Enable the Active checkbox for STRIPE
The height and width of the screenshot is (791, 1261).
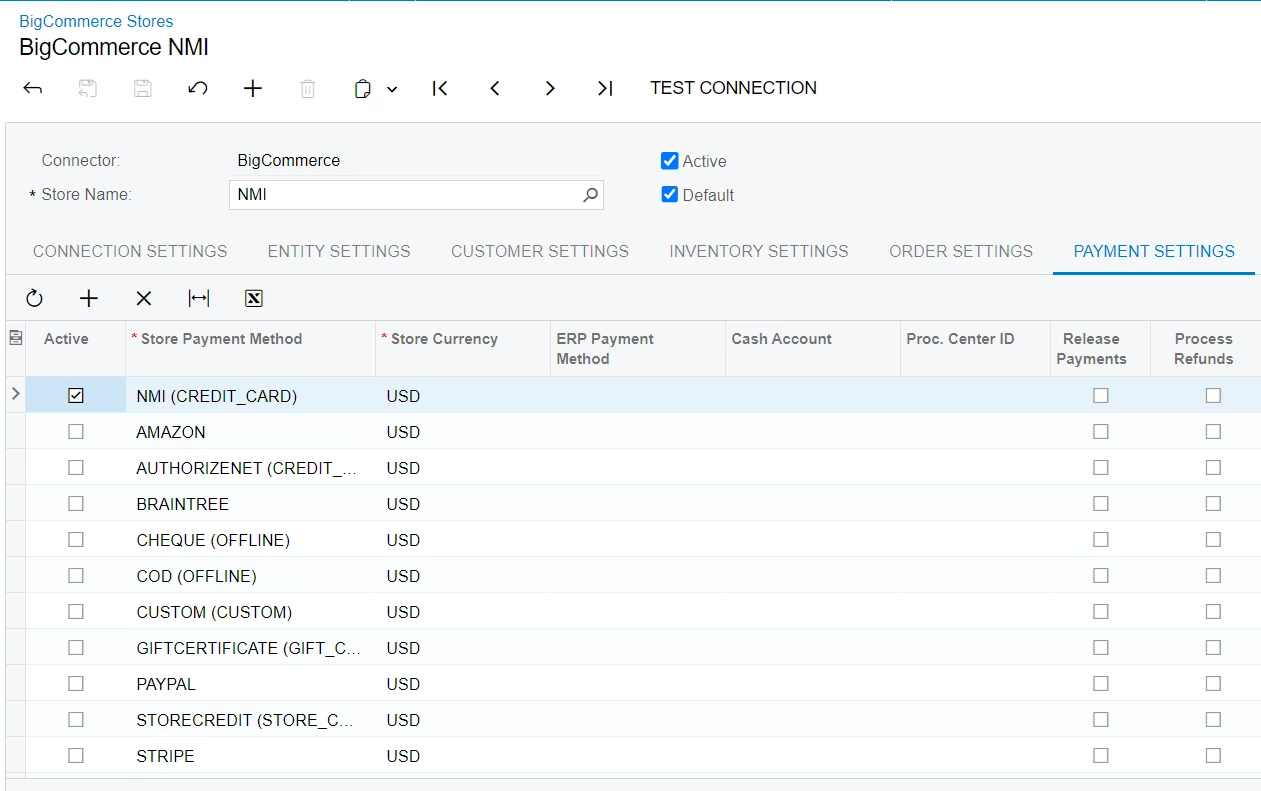[76, 756]
